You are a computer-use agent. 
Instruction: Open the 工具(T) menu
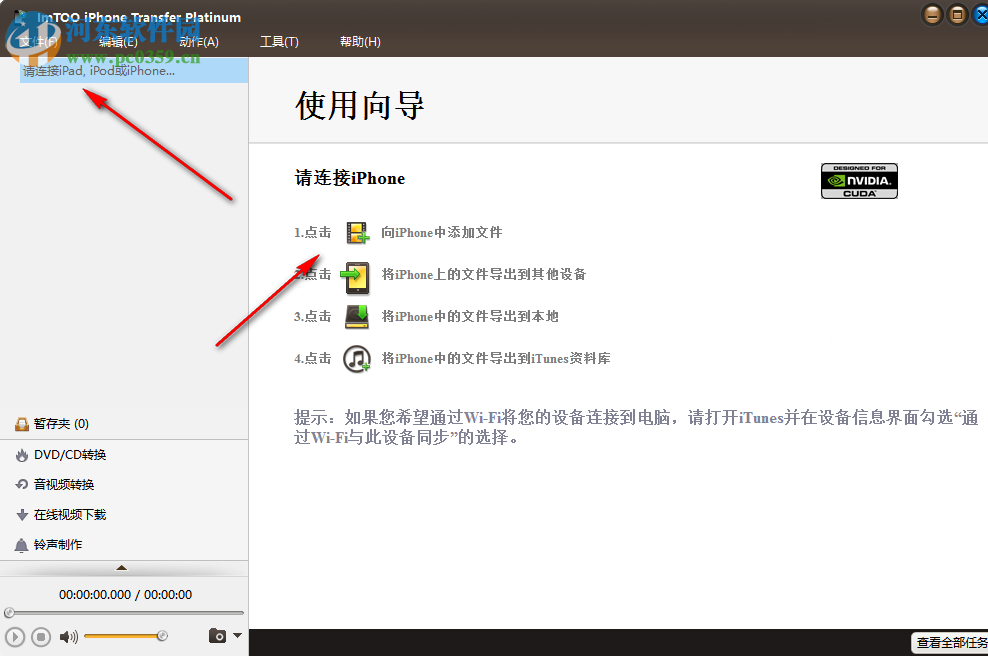tap(279, 41)
